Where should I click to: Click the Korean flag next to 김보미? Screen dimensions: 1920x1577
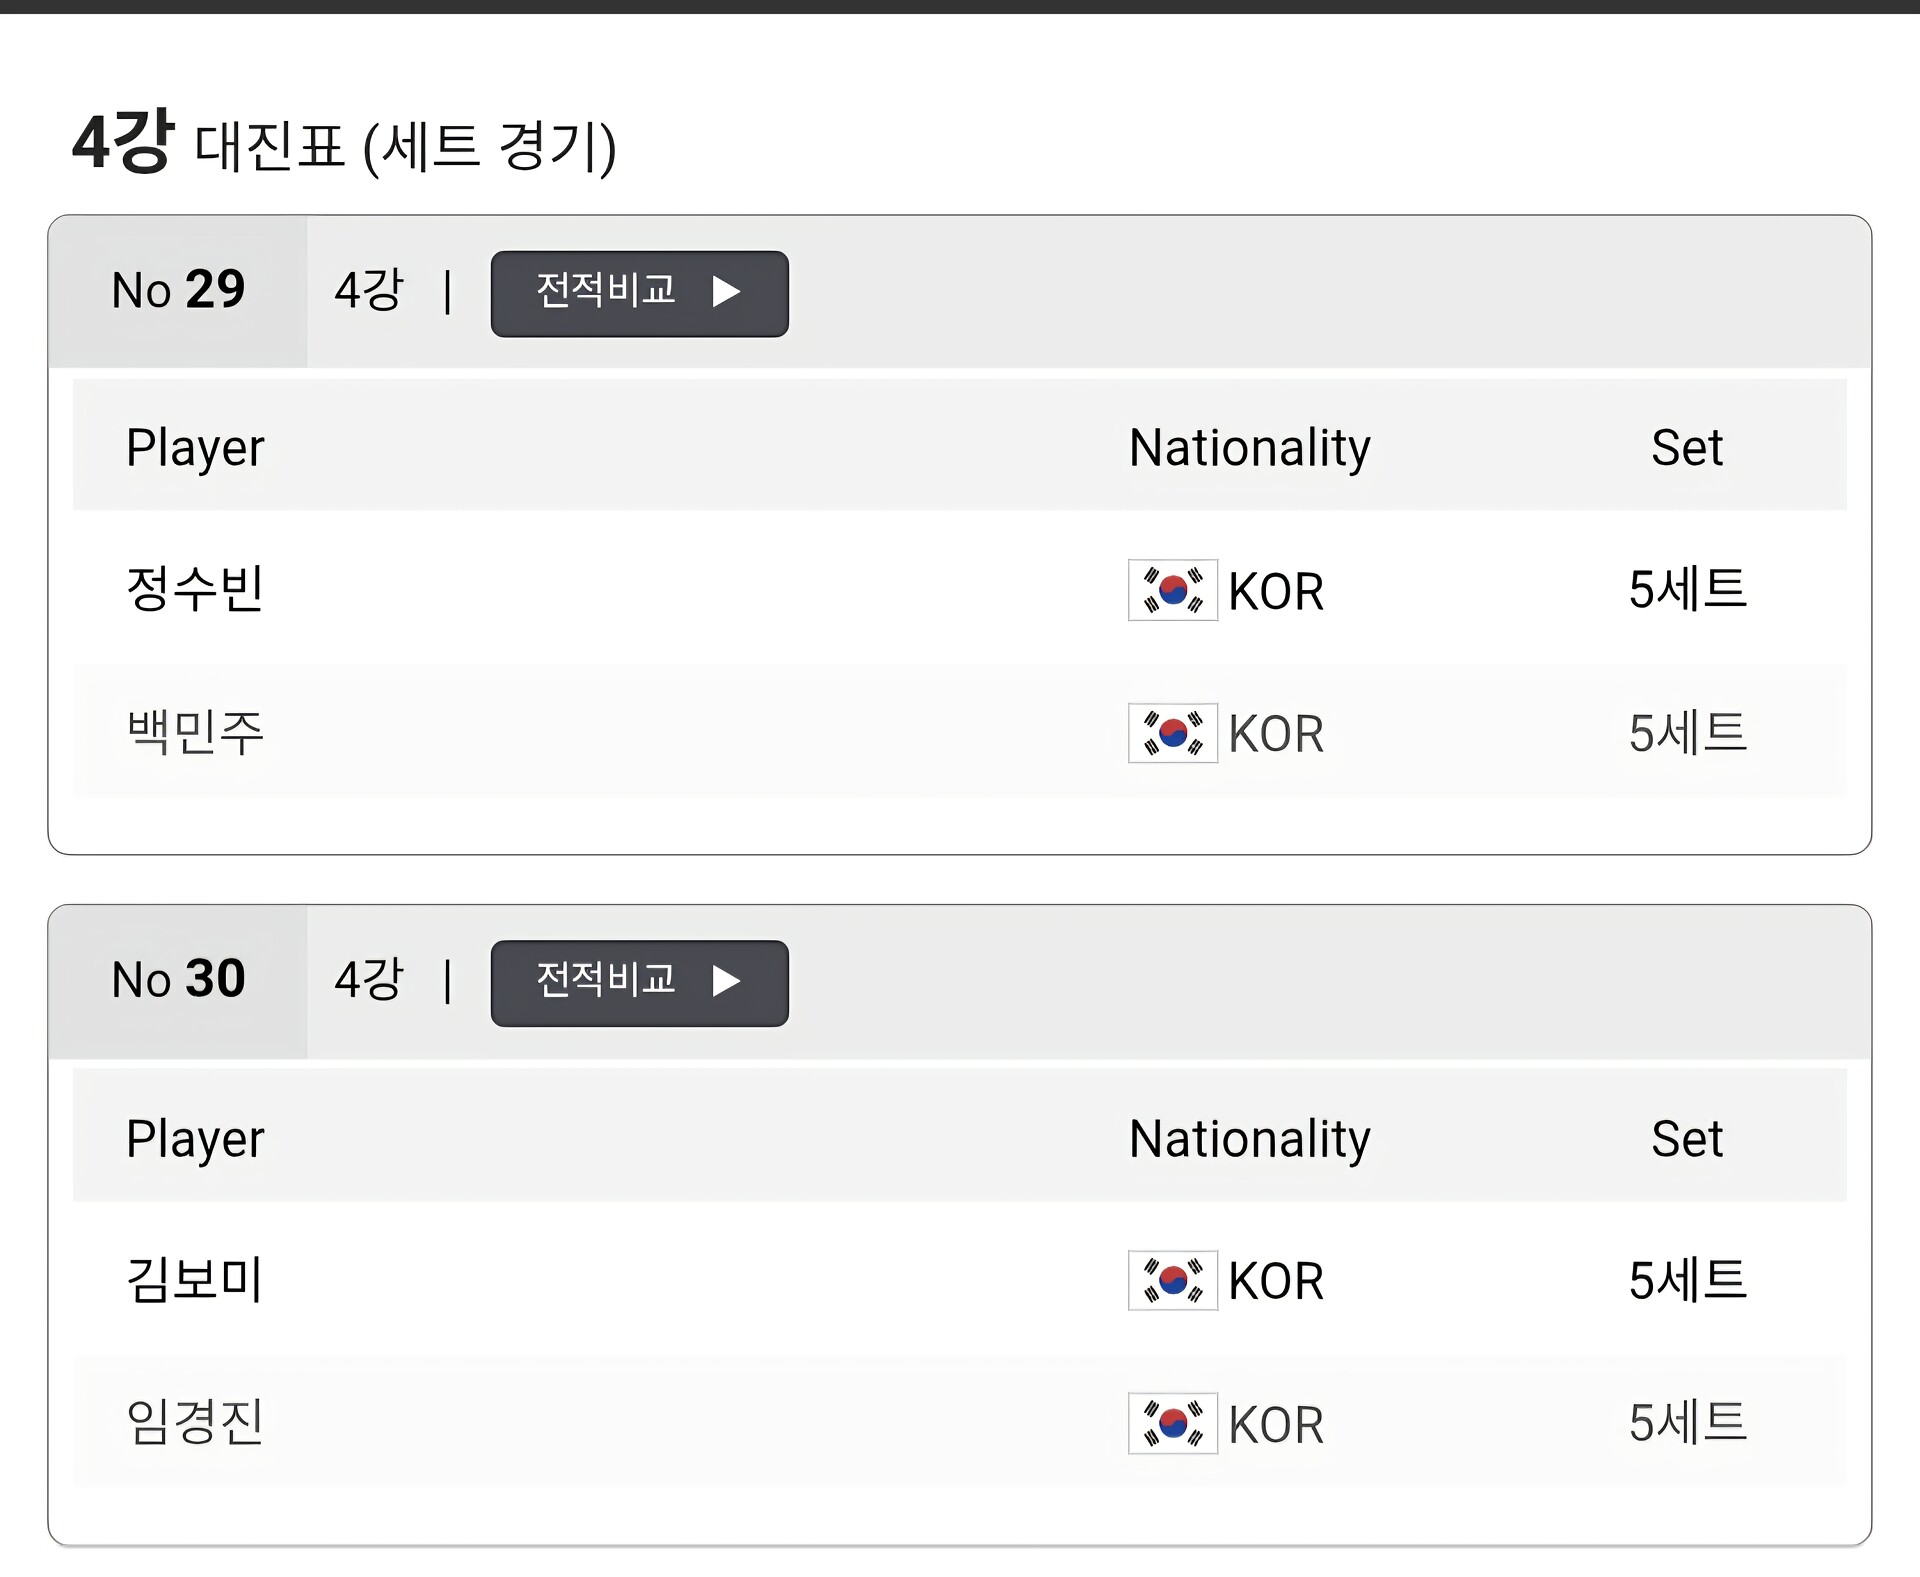(x=1172, y=1280)
